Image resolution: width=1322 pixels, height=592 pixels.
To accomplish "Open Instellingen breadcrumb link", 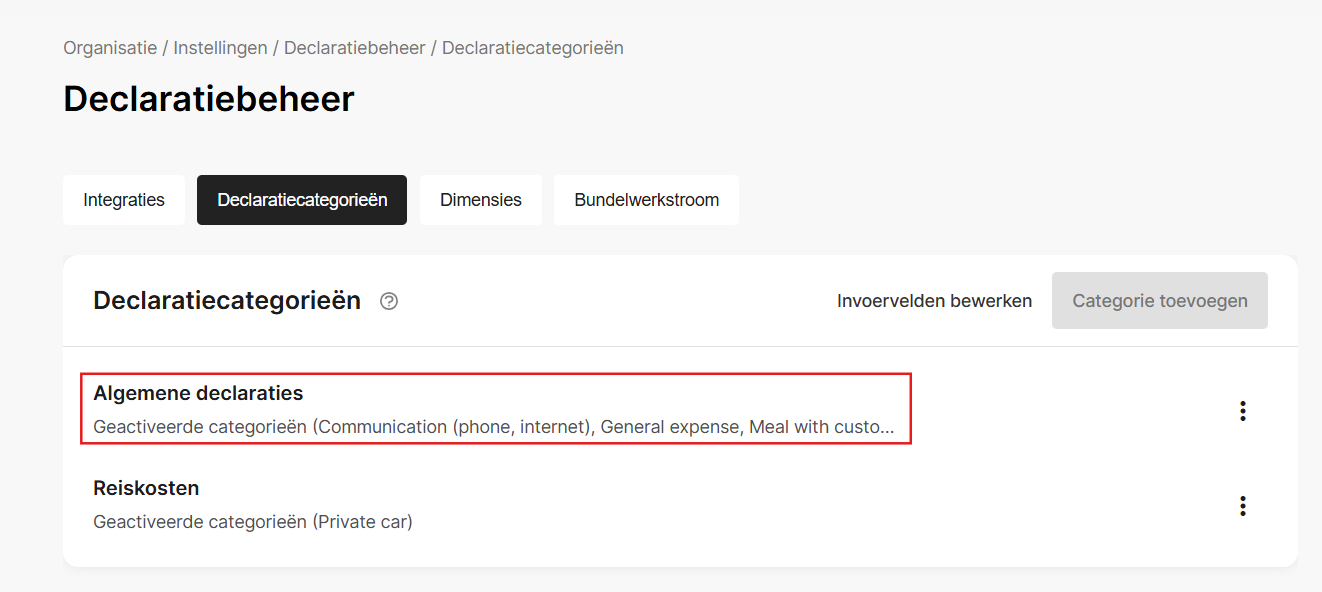I will click(220, 48).
